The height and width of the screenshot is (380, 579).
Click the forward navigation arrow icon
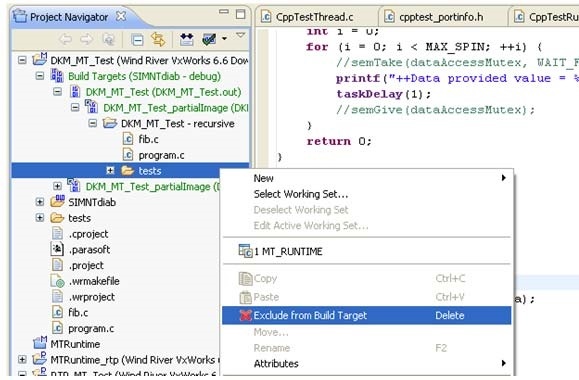coord(86,39)
